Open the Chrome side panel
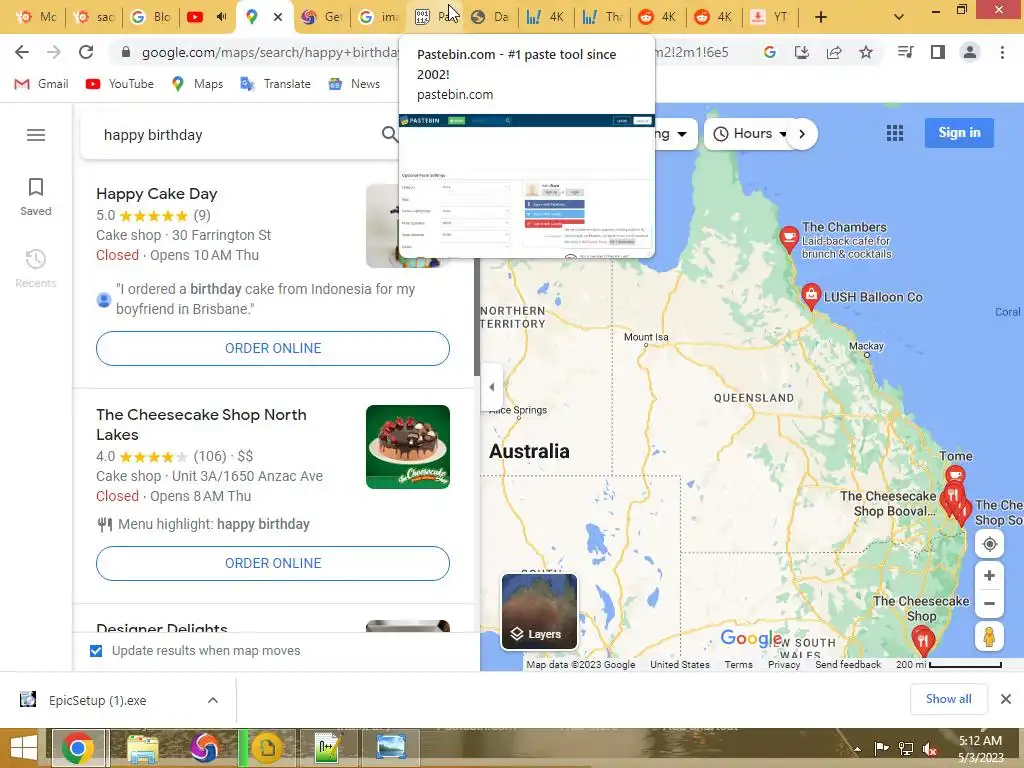The width and height of the screenshot is (1024, 768). pos(938,52)
